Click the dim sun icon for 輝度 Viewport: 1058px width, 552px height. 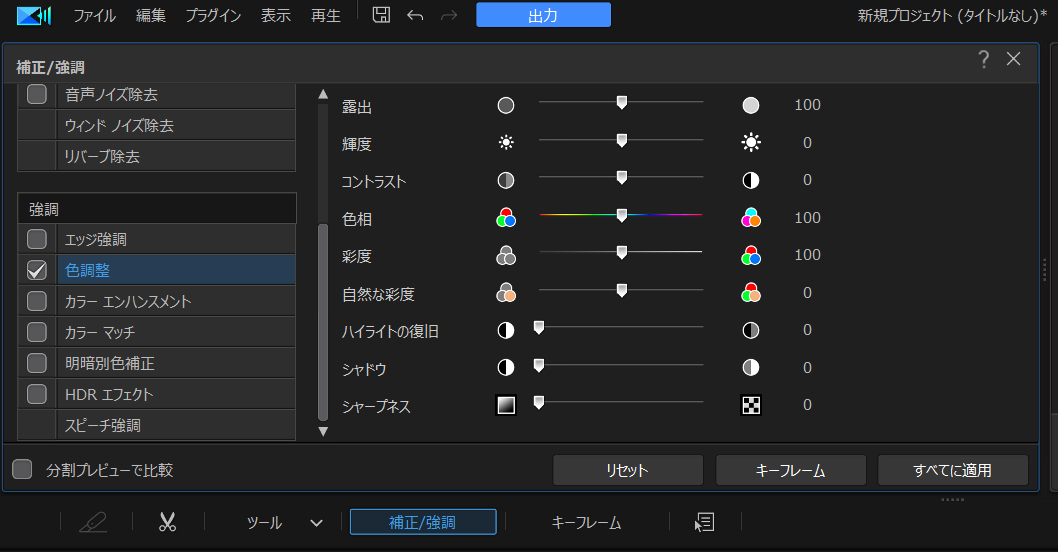[505, 142]
